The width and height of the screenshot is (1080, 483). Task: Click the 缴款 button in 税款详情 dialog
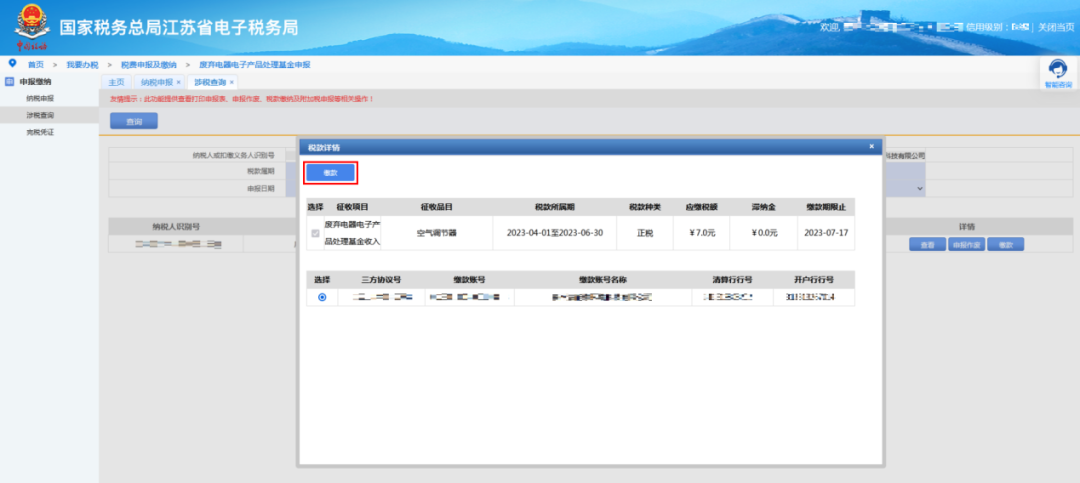tap(331, 173)
